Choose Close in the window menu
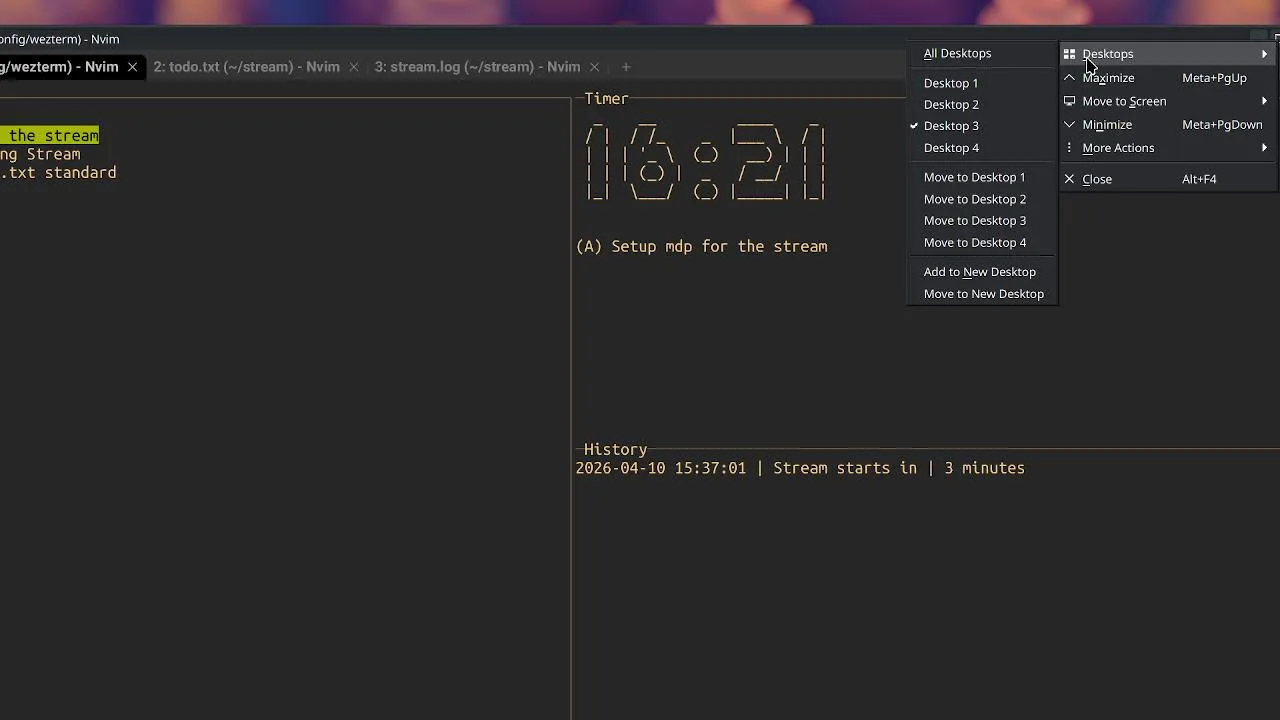 tap(1168, 179)
